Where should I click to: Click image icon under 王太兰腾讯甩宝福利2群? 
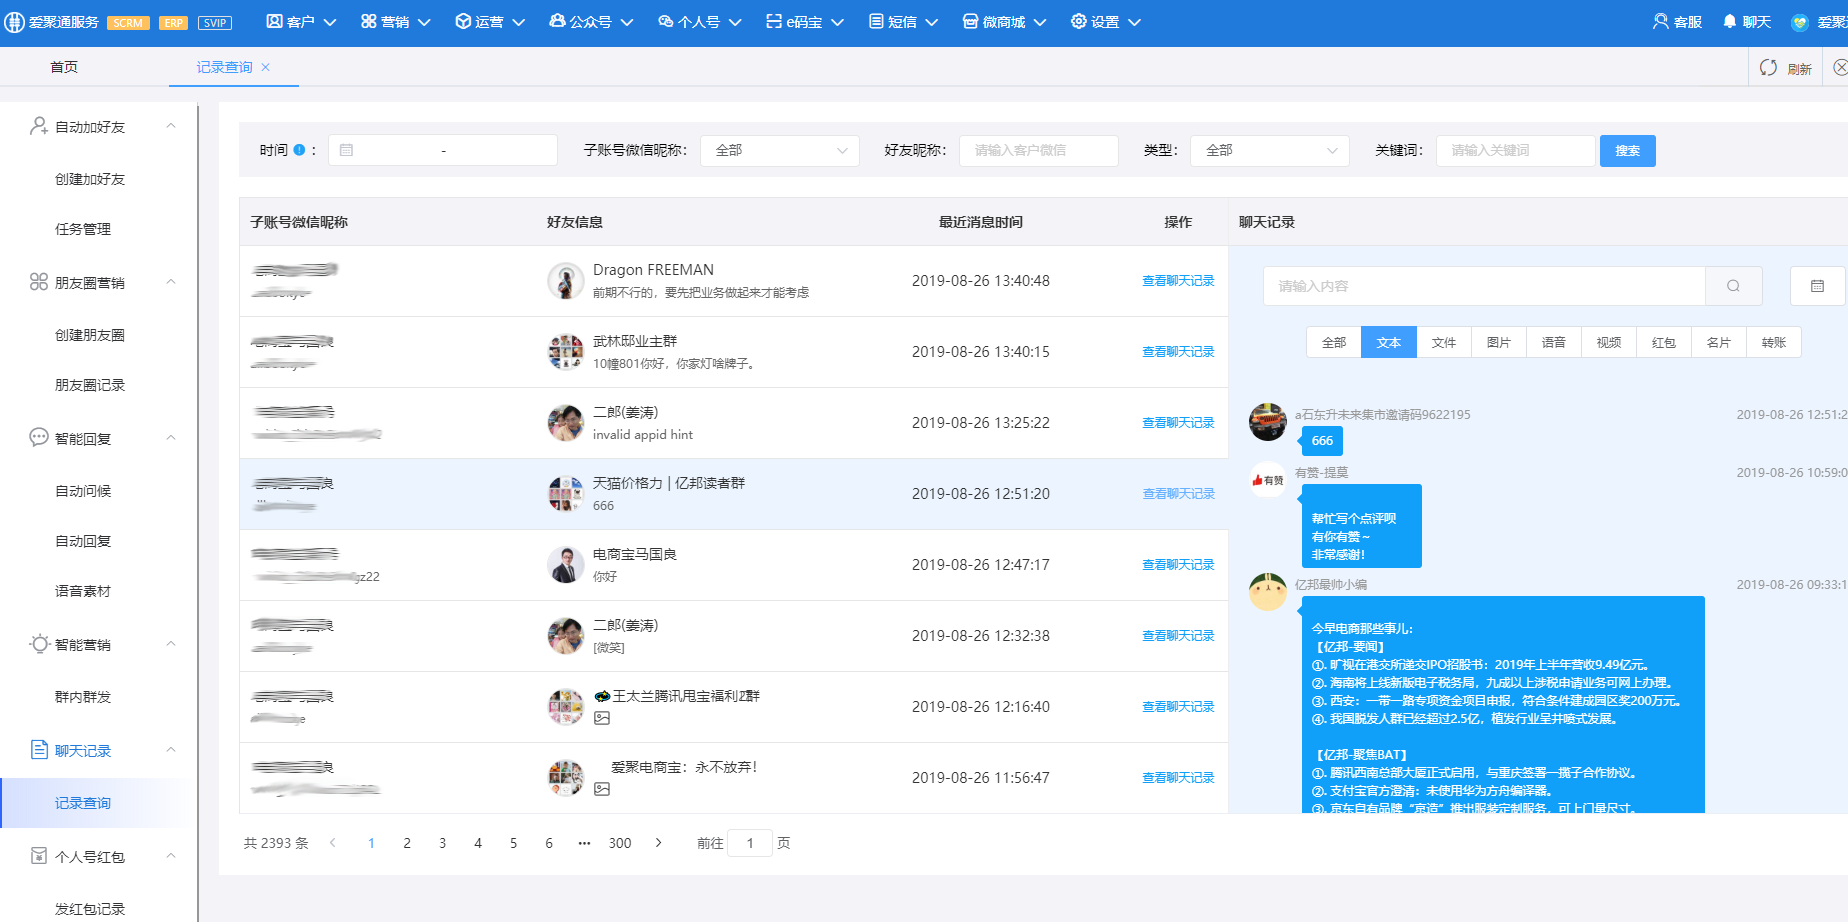(601, 718)
